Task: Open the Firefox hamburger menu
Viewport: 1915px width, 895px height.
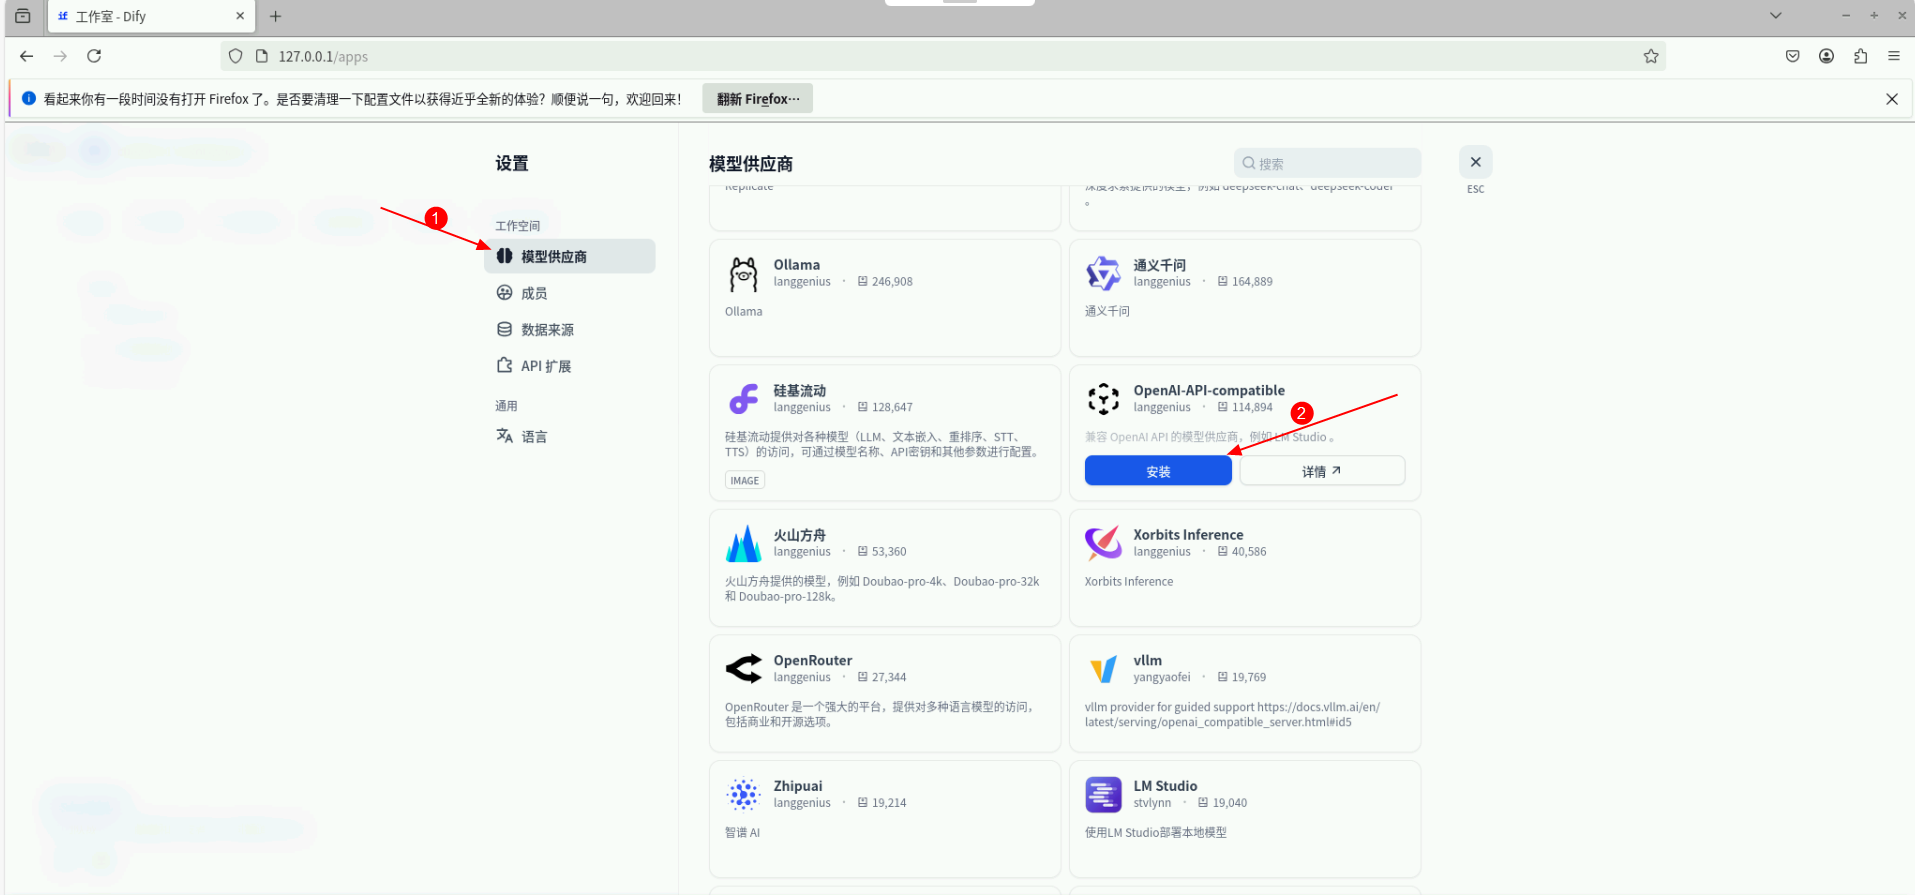Action: click(1893, 56)
